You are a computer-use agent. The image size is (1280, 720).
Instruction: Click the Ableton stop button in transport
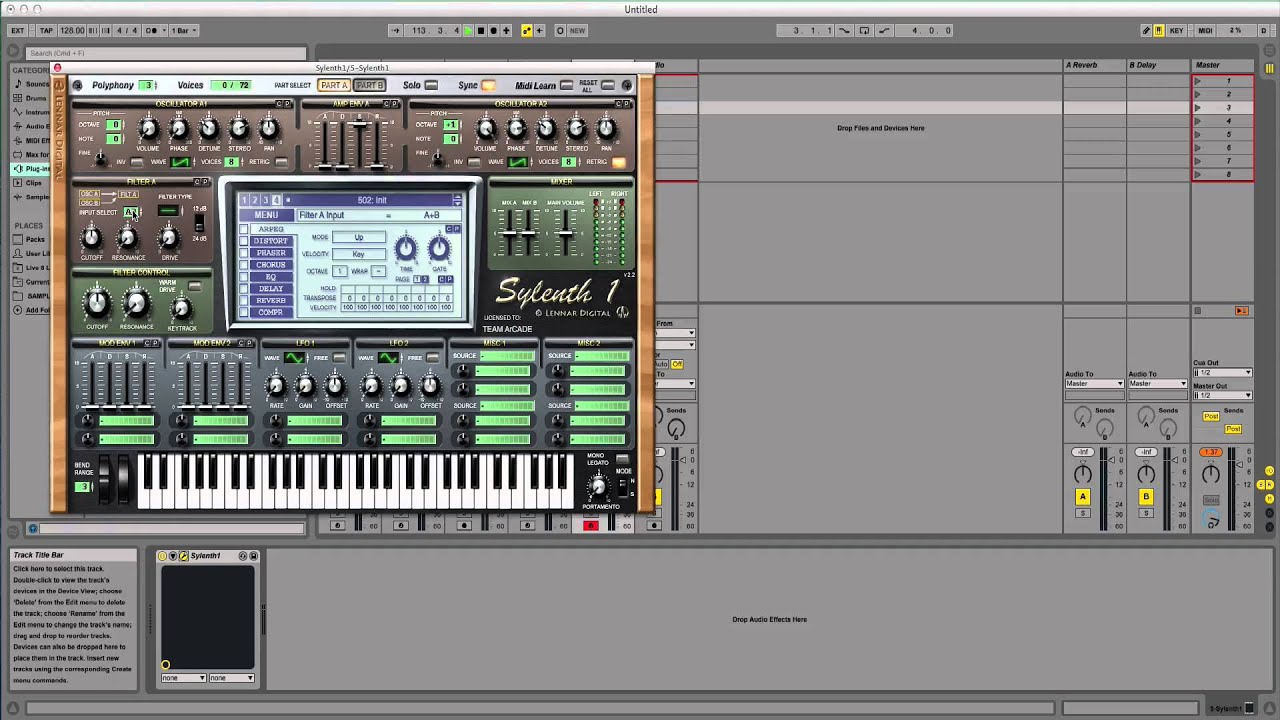481,30
